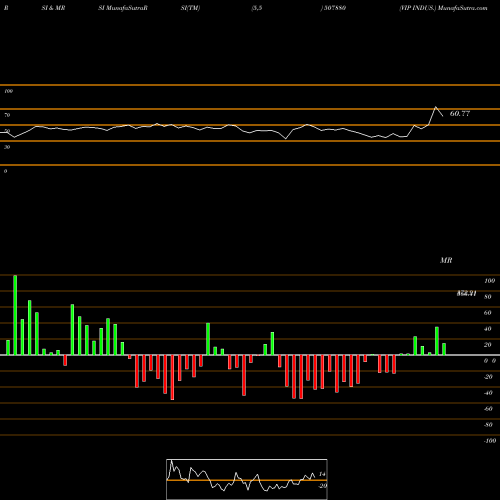Click the 40 label on MR histogram axis
The width and height of the screenshot is (500, 500).
pos(488,329)
